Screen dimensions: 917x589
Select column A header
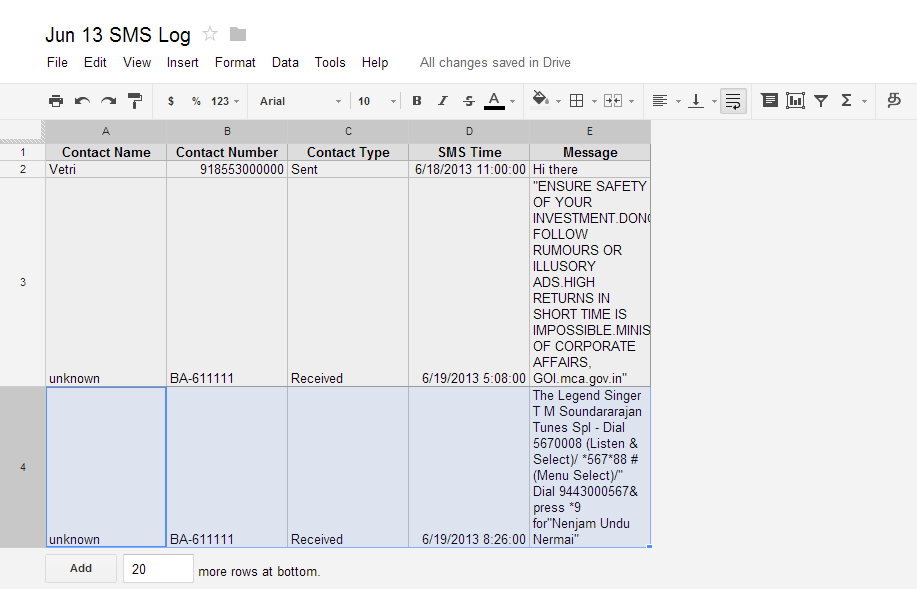[106, 132]
